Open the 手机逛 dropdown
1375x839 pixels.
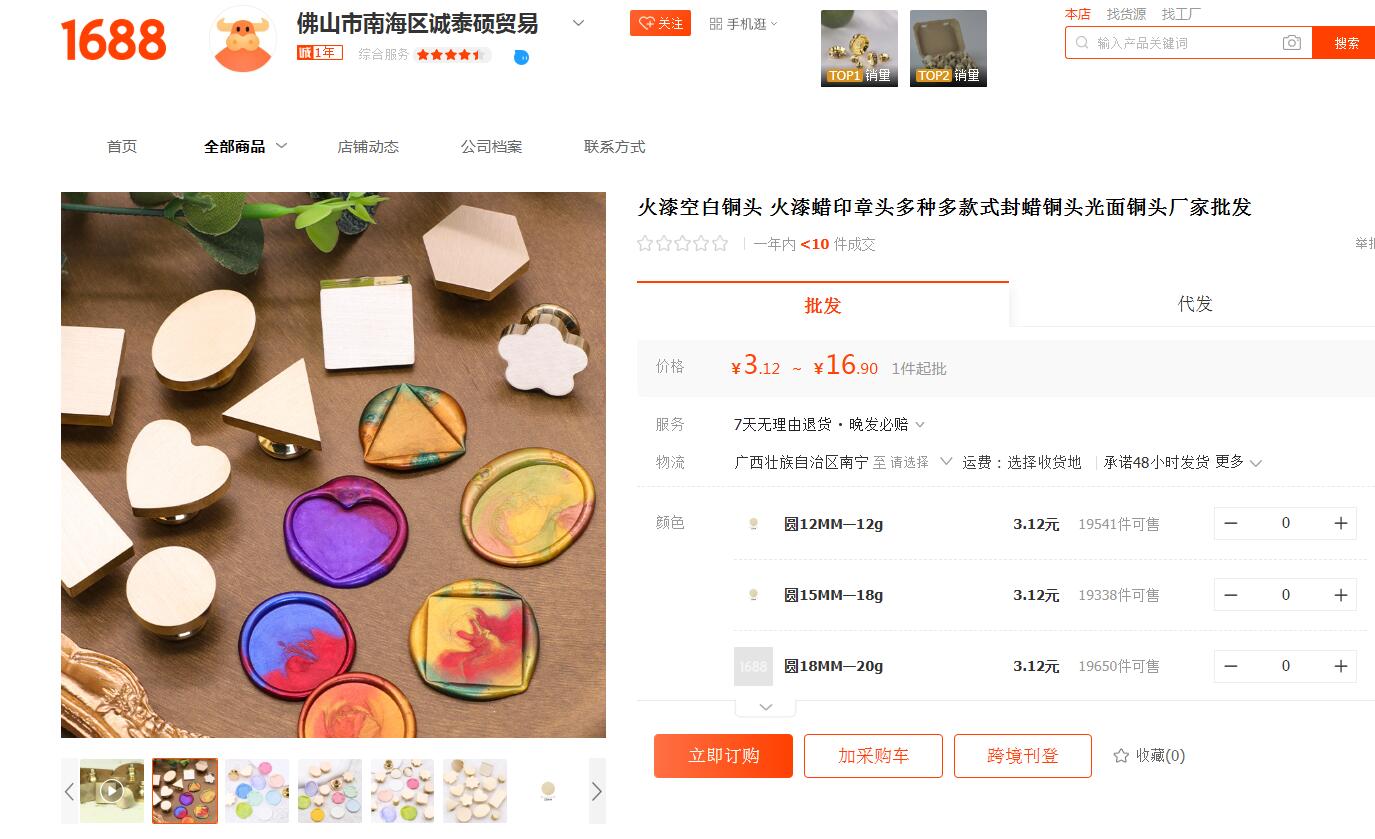coord(743,24)
